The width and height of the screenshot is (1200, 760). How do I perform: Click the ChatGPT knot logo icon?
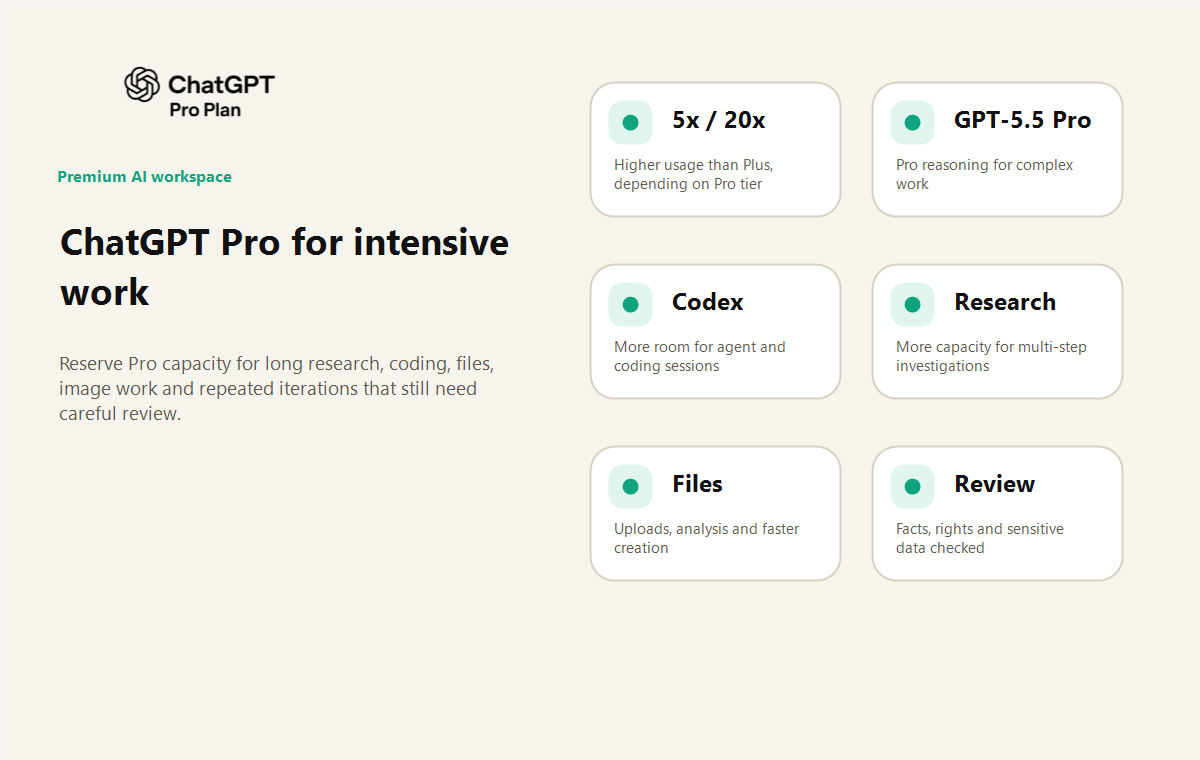click(142, 84)
